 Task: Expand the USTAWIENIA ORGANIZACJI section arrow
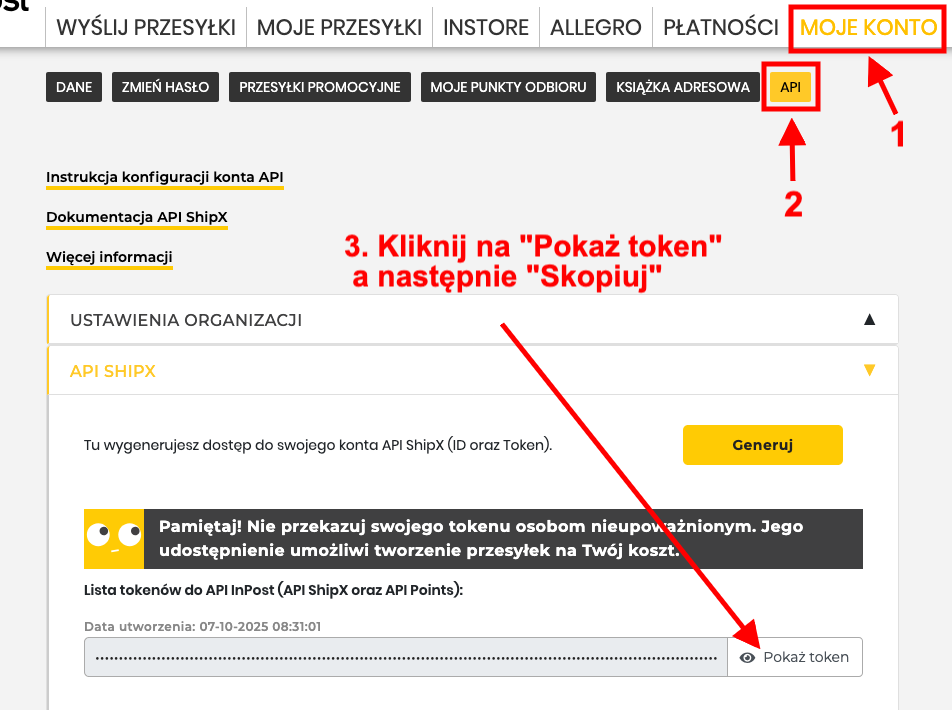pos(869,320)
